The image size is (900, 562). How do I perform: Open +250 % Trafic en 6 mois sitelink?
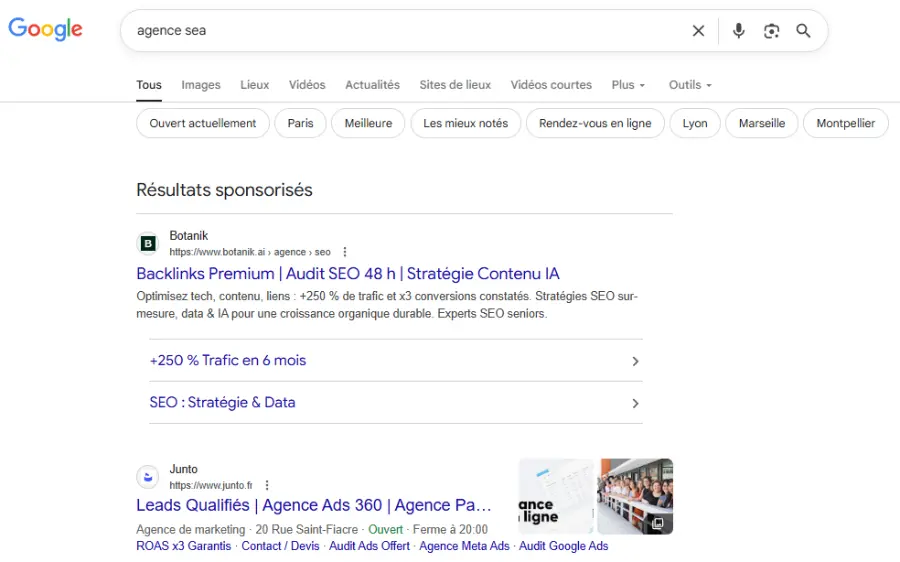pyautogui.click(x=228, y=361)
